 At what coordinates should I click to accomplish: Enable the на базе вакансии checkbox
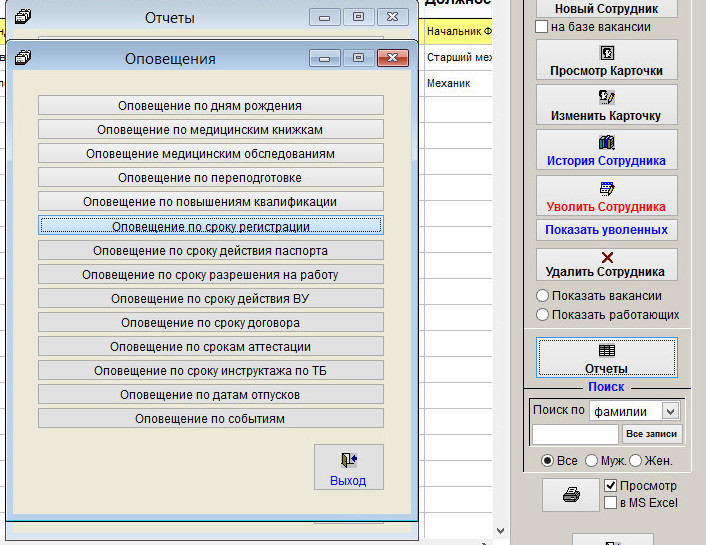tap(542, 27)
